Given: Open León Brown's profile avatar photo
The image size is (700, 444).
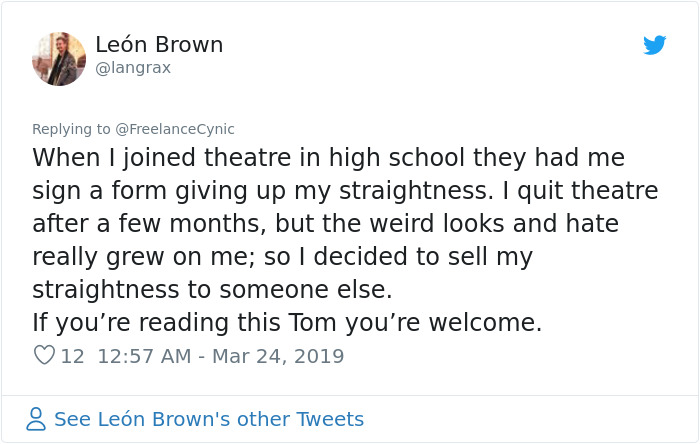Looking at the screenshot, I should click(59, 59).
